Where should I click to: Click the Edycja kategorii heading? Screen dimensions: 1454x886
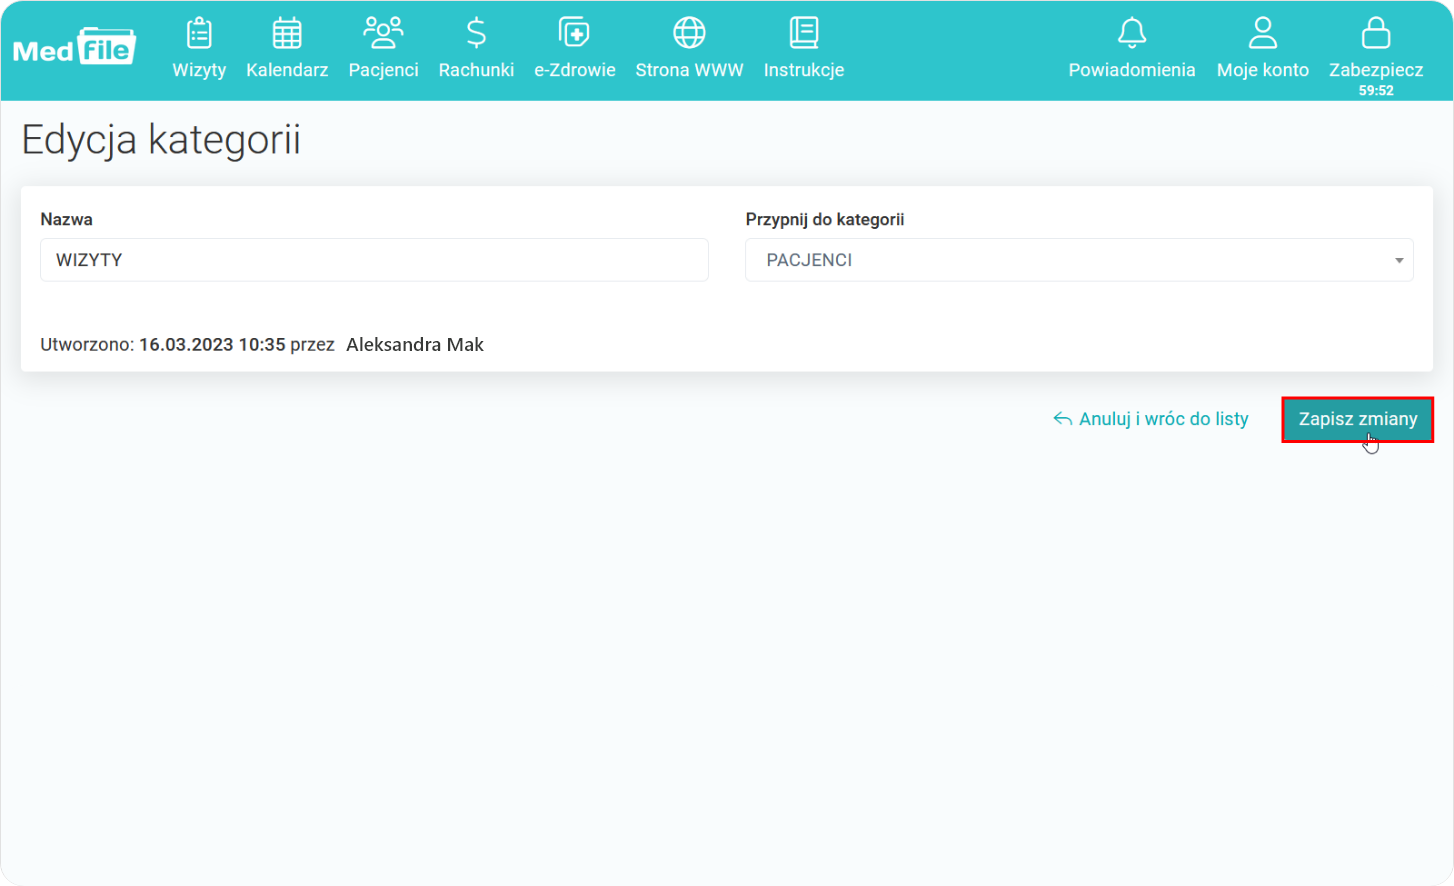pyautogui.click(x=161, y=140)
